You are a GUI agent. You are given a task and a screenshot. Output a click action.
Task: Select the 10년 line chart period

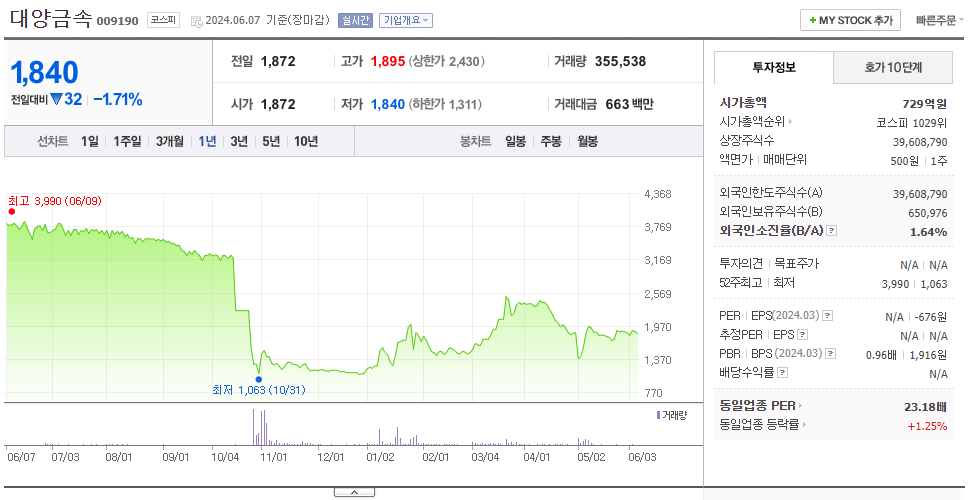(x=306, y=141)
